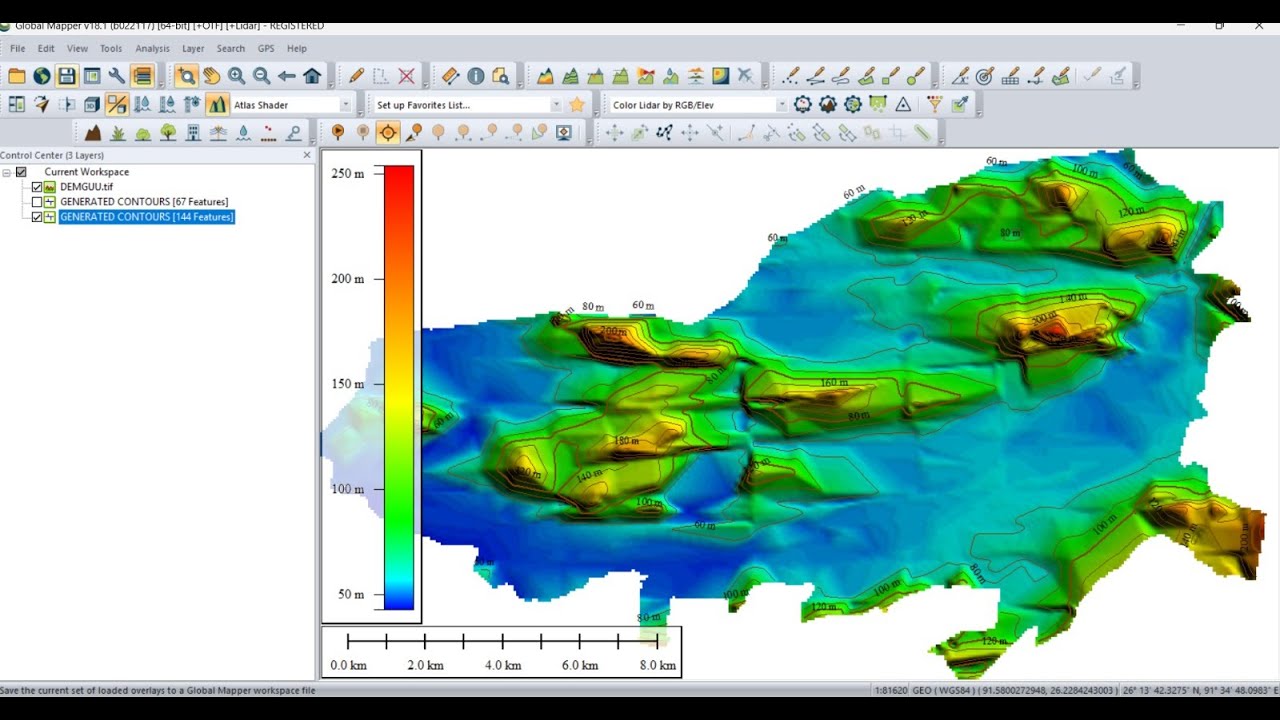Image resolution: width=1280 pixels, height=720 pixels.
Task: Click the yellow star favorites icon
Action: click(x=577, y=104)
